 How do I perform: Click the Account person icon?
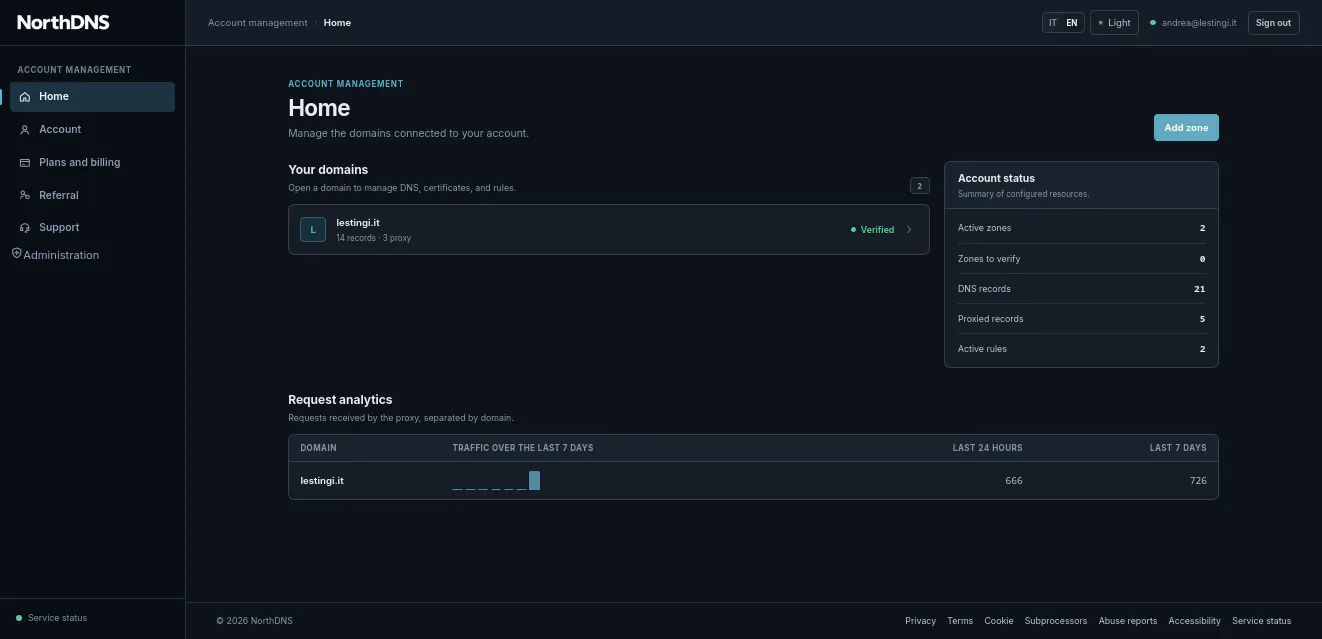click(x=25, y=130)
